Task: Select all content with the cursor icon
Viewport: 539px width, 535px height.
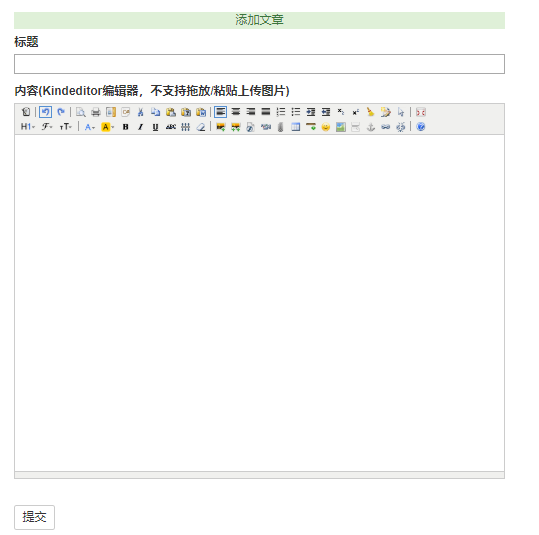Action: point(401,112)
